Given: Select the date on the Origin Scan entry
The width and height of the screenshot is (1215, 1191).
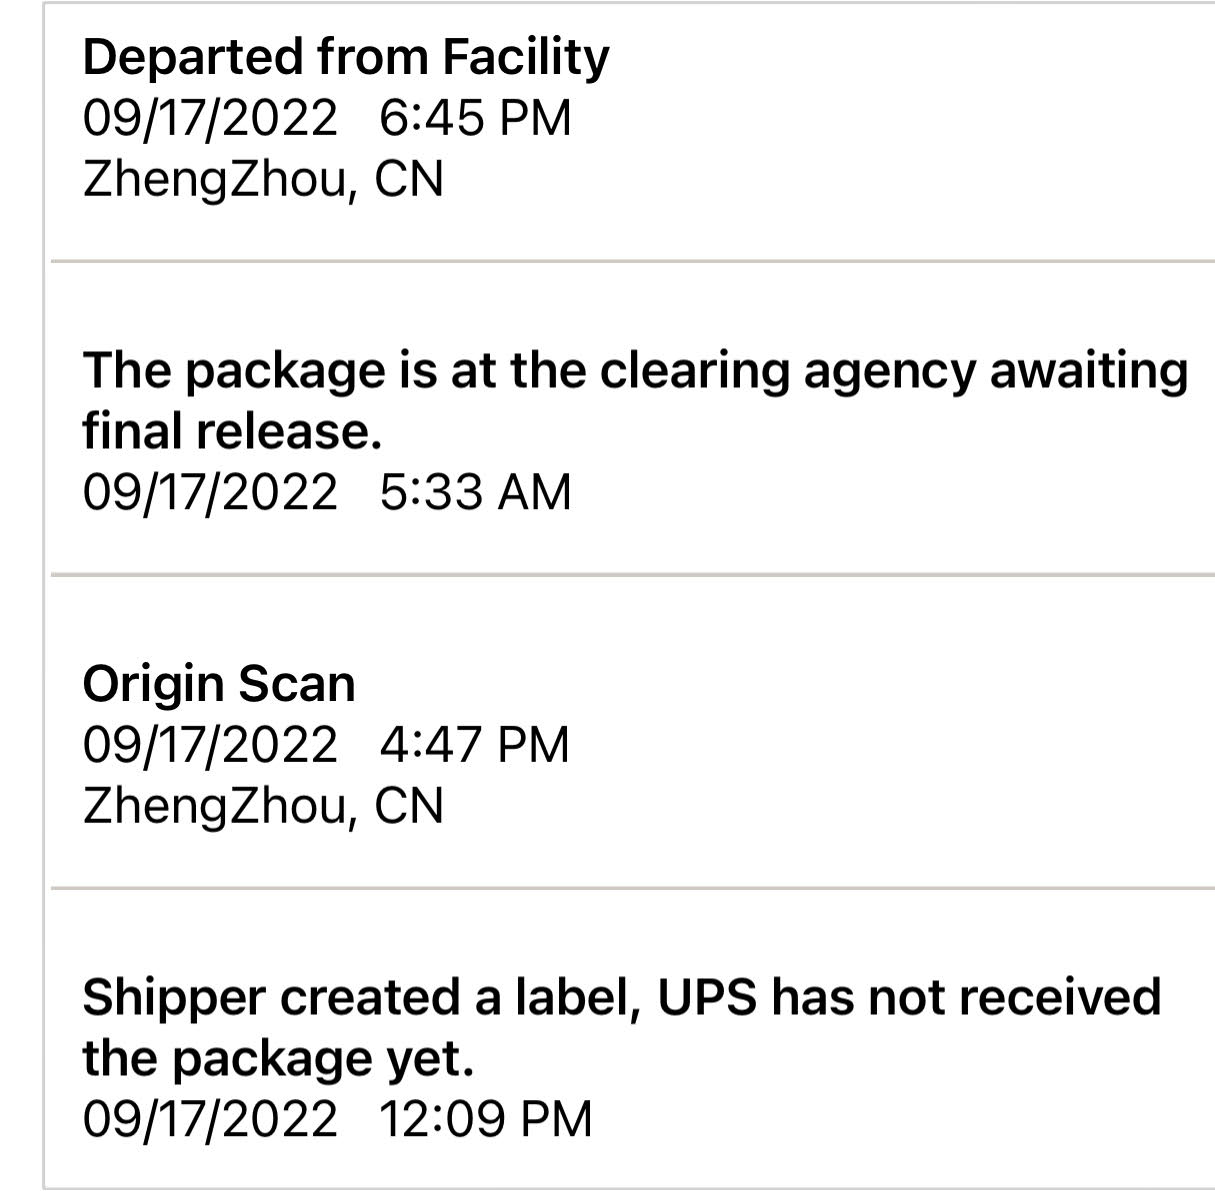Looking at the screenshot, I should click(x=210, y=745).
